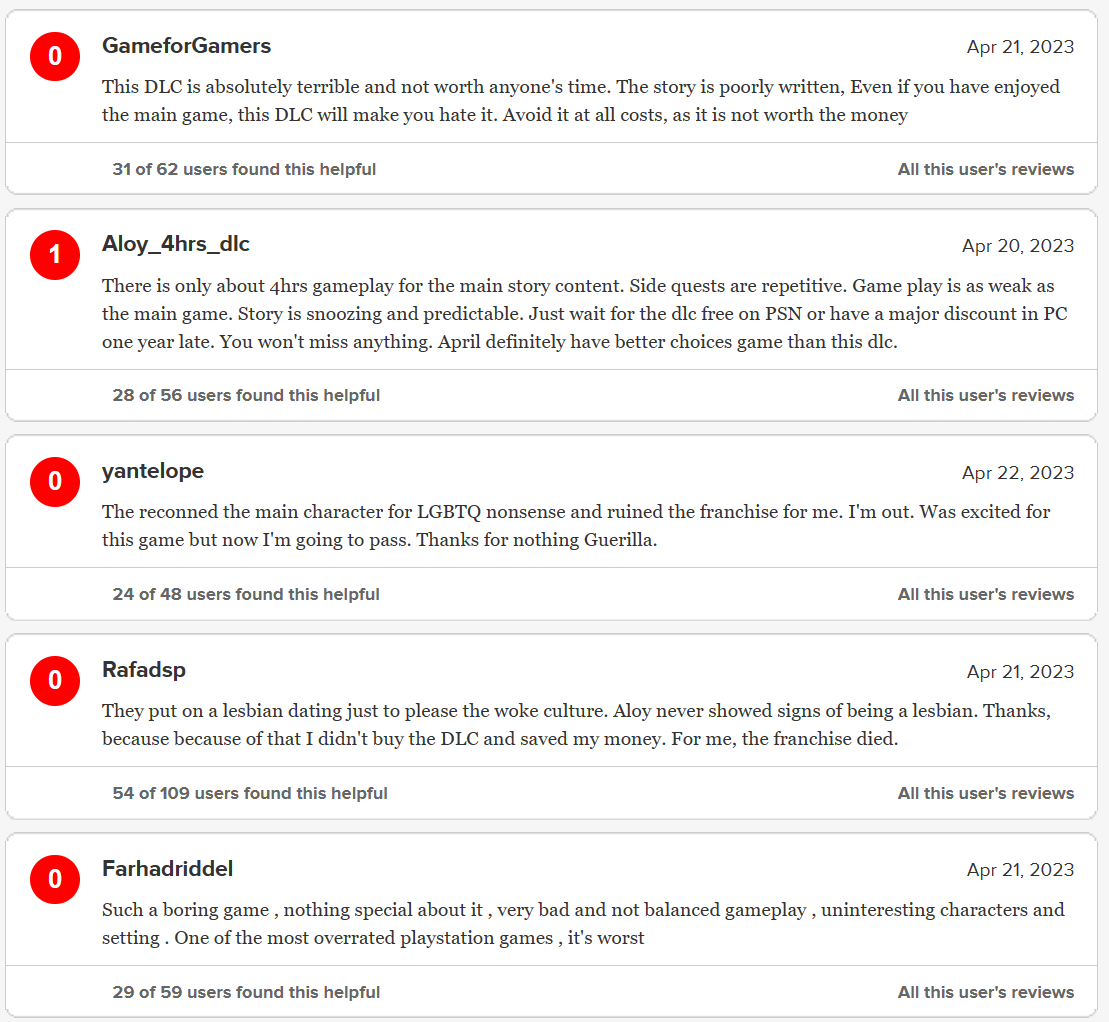Open Aloy_4hrs_dlc user profile
Screen dimensions: 1109x1022
tap(176, 244)
